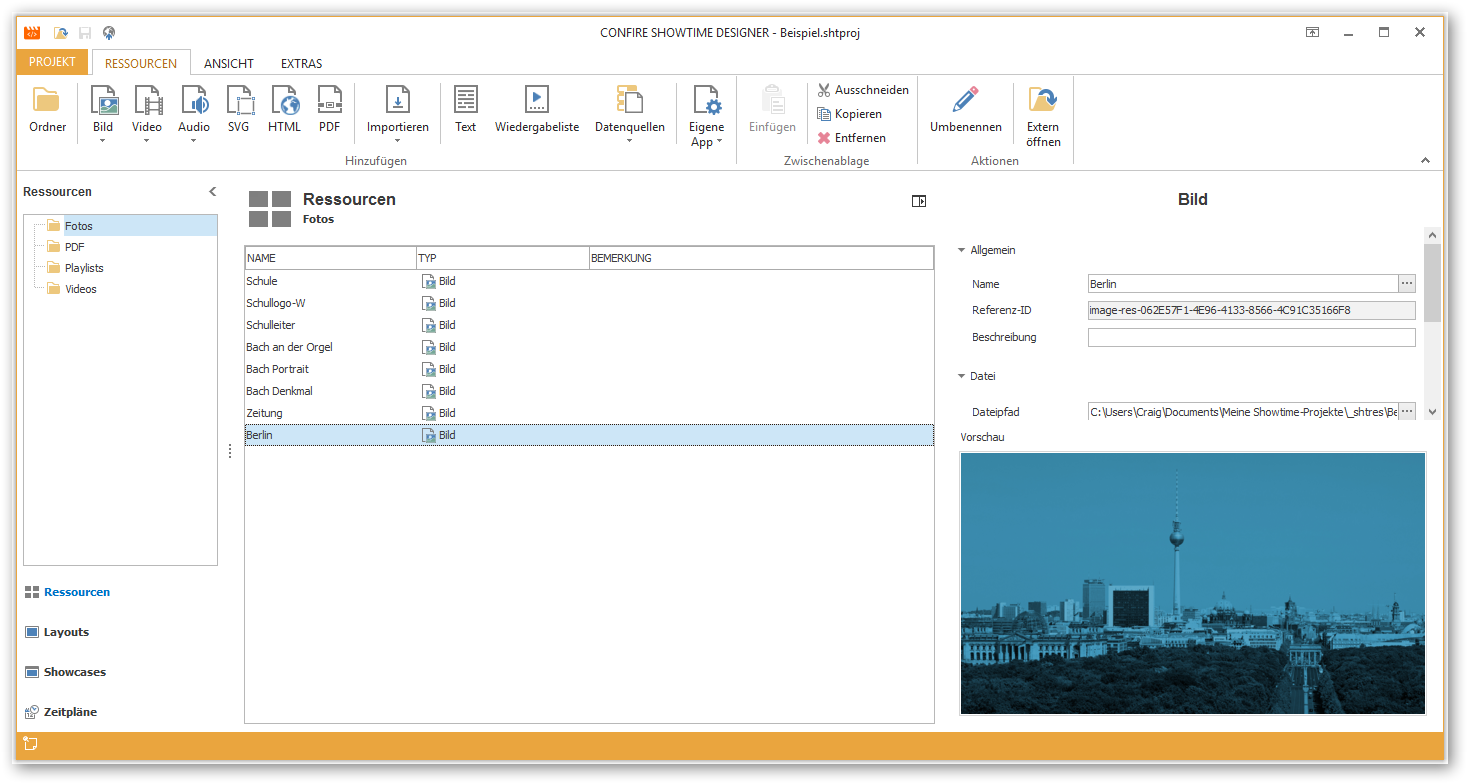Click Entfernen to remove the resource

click(x=851, y=138)
